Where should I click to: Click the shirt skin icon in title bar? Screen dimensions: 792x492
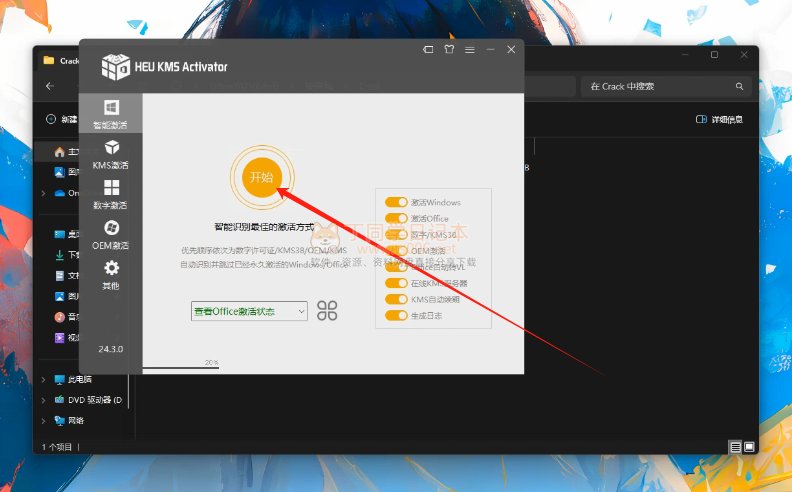[449, 50]
